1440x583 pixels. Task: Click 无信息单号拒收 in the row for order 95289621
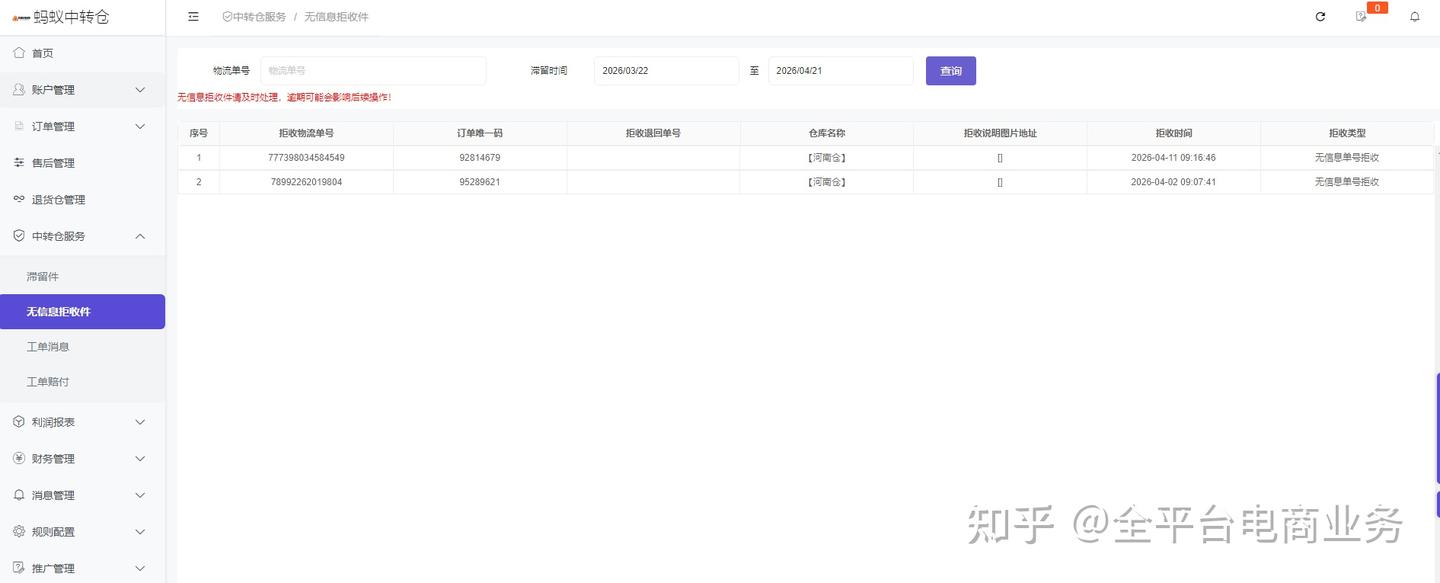[1347, 182]
